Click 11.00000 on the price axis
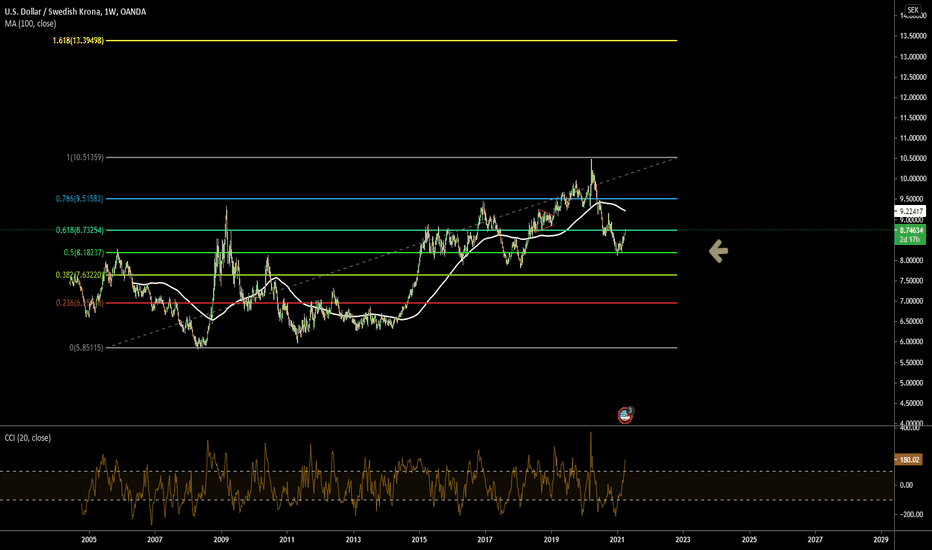 tap(913, 138)
